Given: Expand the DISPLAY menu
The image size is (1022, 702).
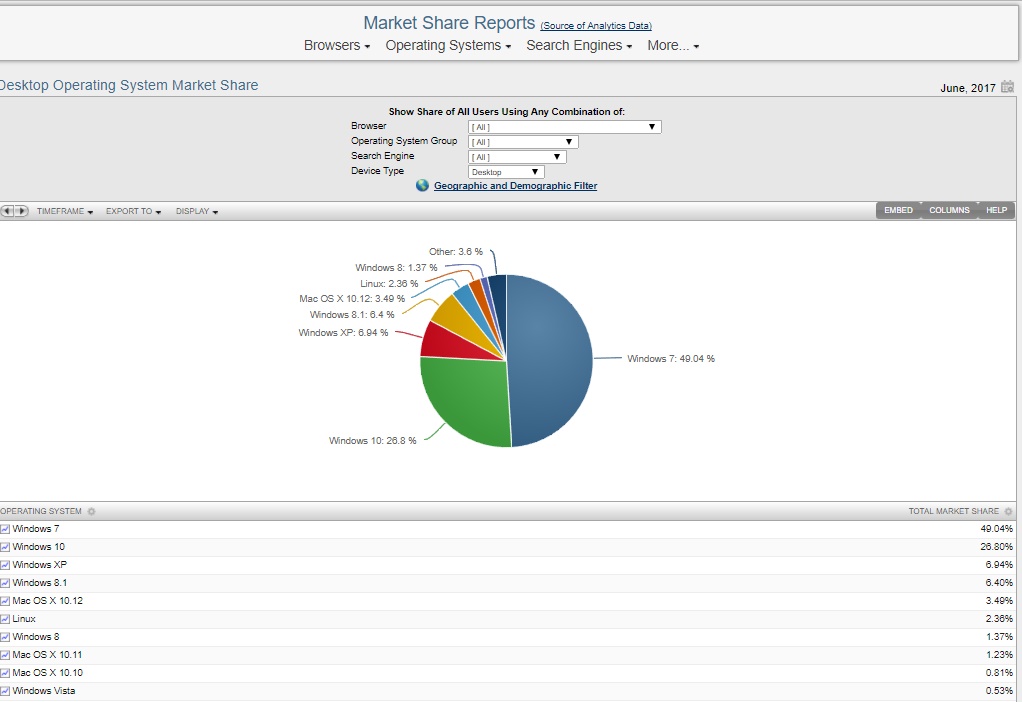Looking at the screenshot, I should 197,211.
